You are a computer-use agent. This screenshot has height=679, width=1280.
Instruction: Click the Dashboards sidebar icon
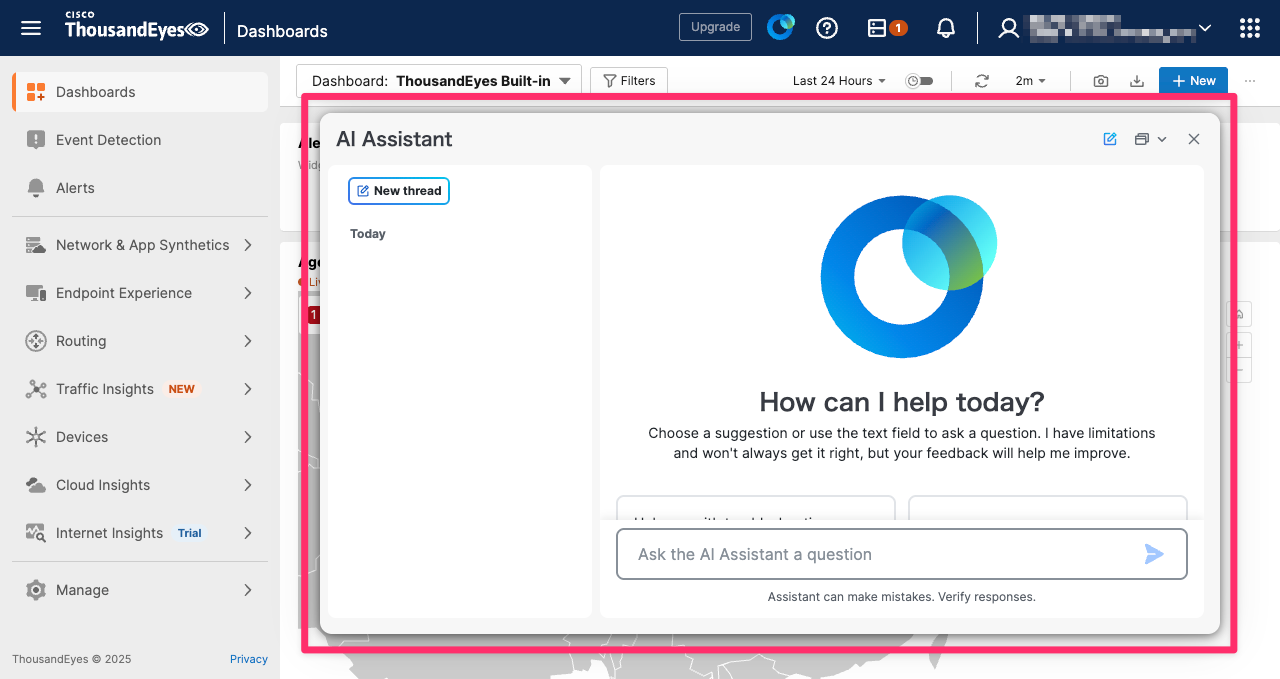(x=36, y=92)
